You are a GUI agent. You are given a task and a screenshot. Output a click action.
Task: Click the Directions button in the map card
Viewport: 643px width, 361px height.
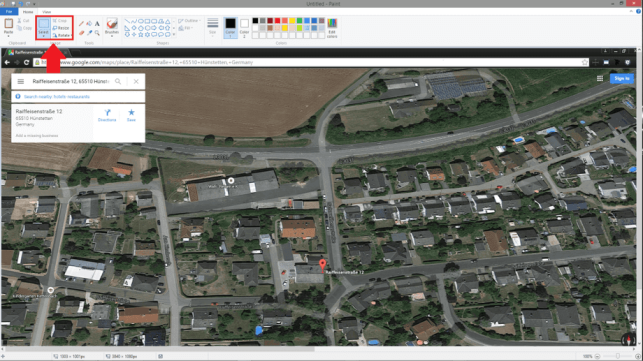pos(107,115)
